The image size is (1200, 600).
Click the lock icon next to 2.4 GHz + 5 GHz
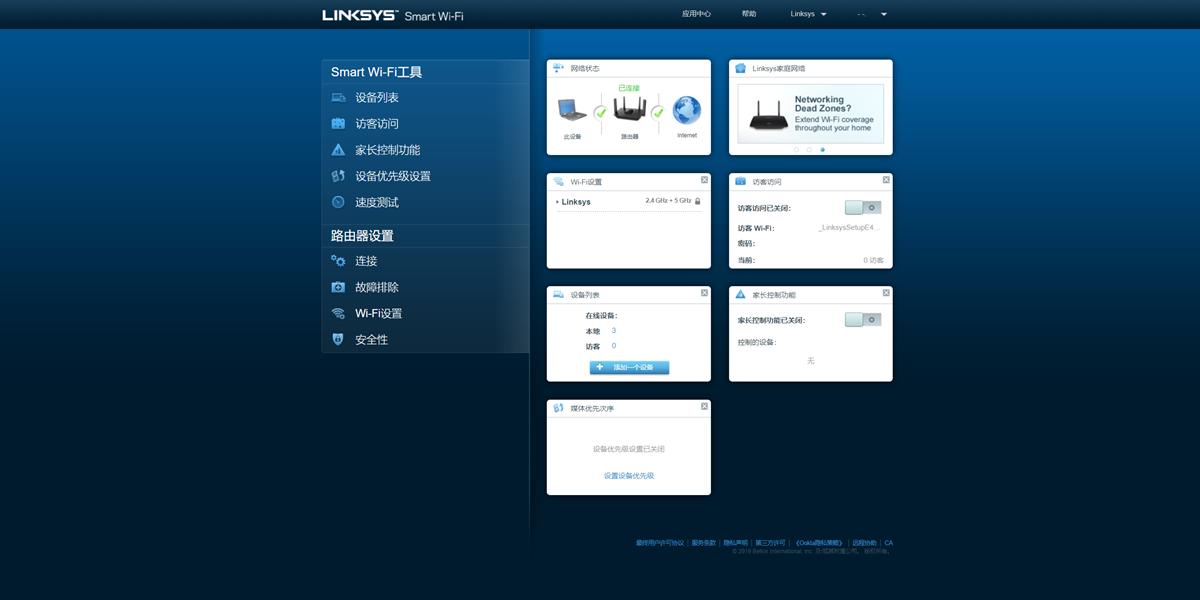pos(698,200)
